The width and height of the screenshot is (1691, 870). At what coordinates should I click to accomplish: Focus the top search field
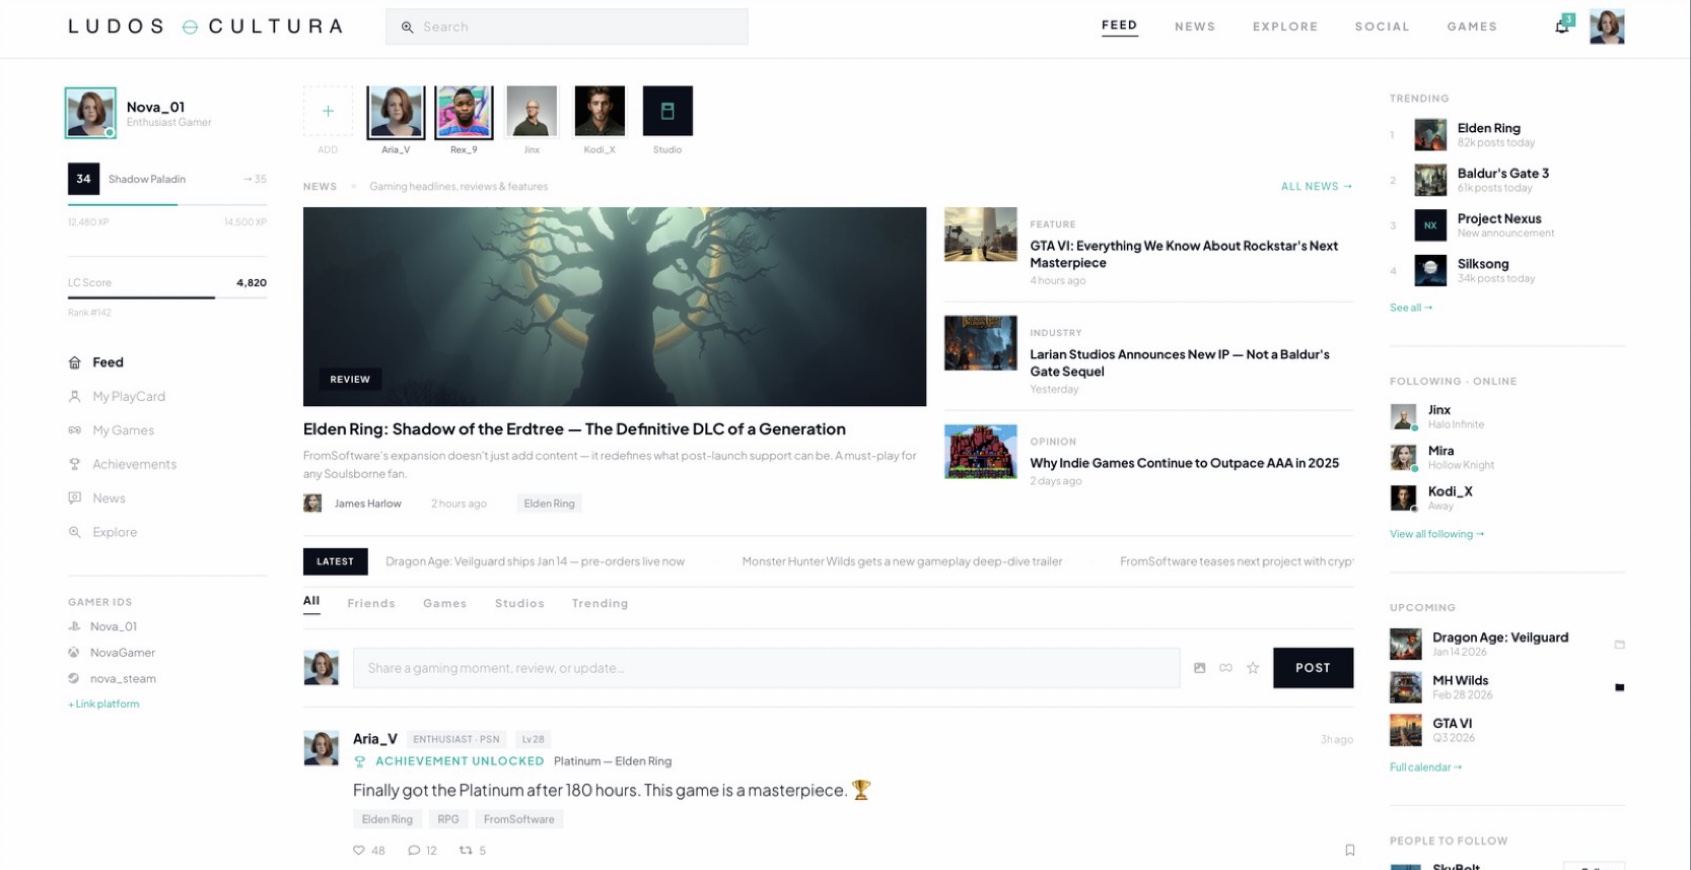click(567, 27)
